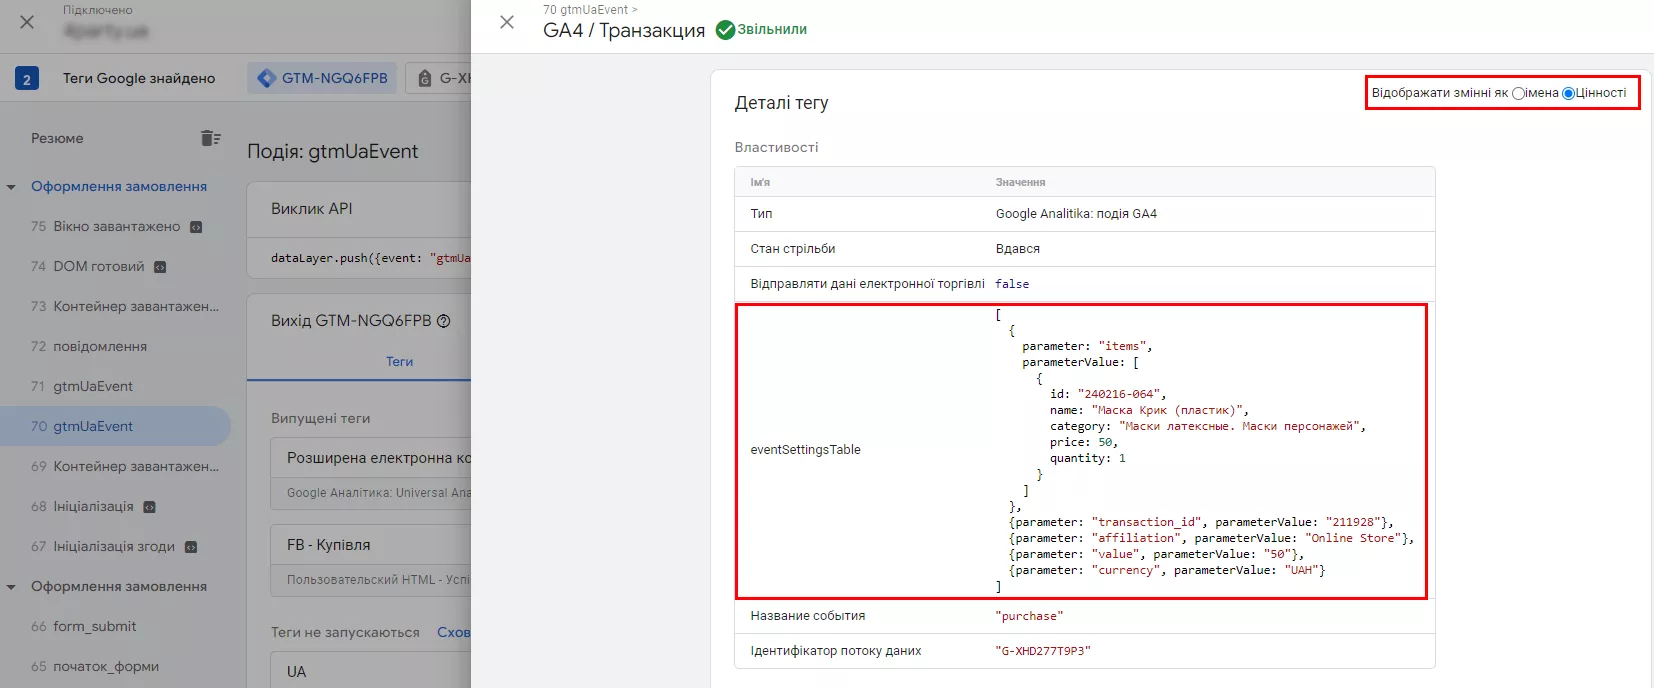Click the API icon next to Ініціалізація

[x=149, y=507]
